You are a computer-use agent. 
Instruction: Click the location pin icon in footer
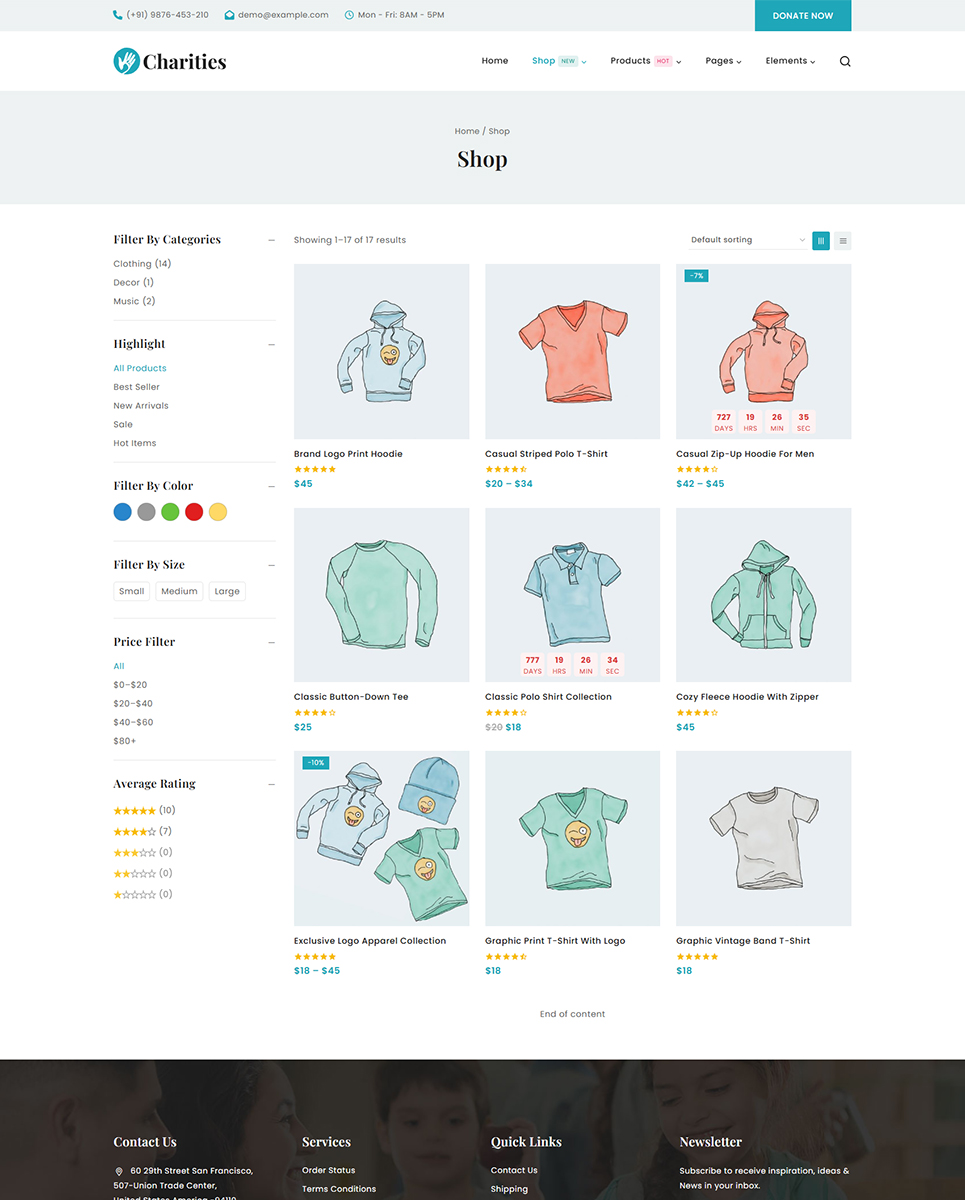(x=120, y=1172)
